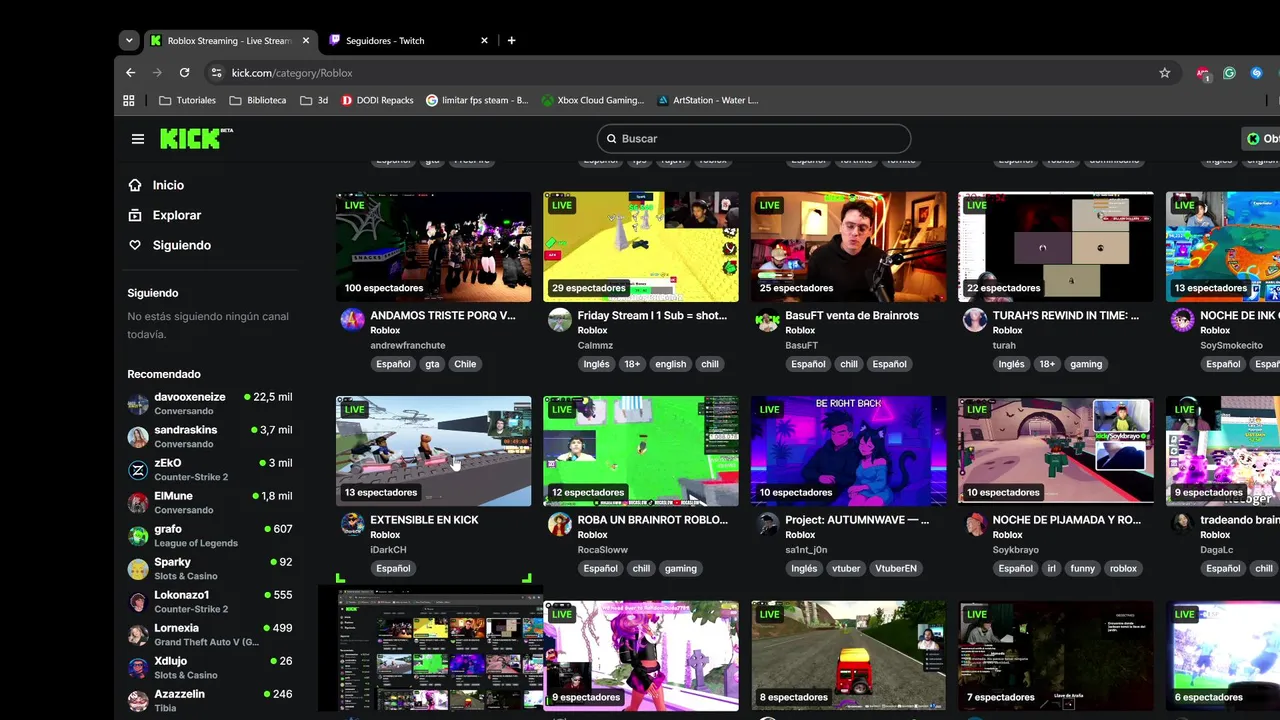Select the funny tag under Soykbrayo stream
Viewport: 1280px width, 720px height.
point(1082,568)
